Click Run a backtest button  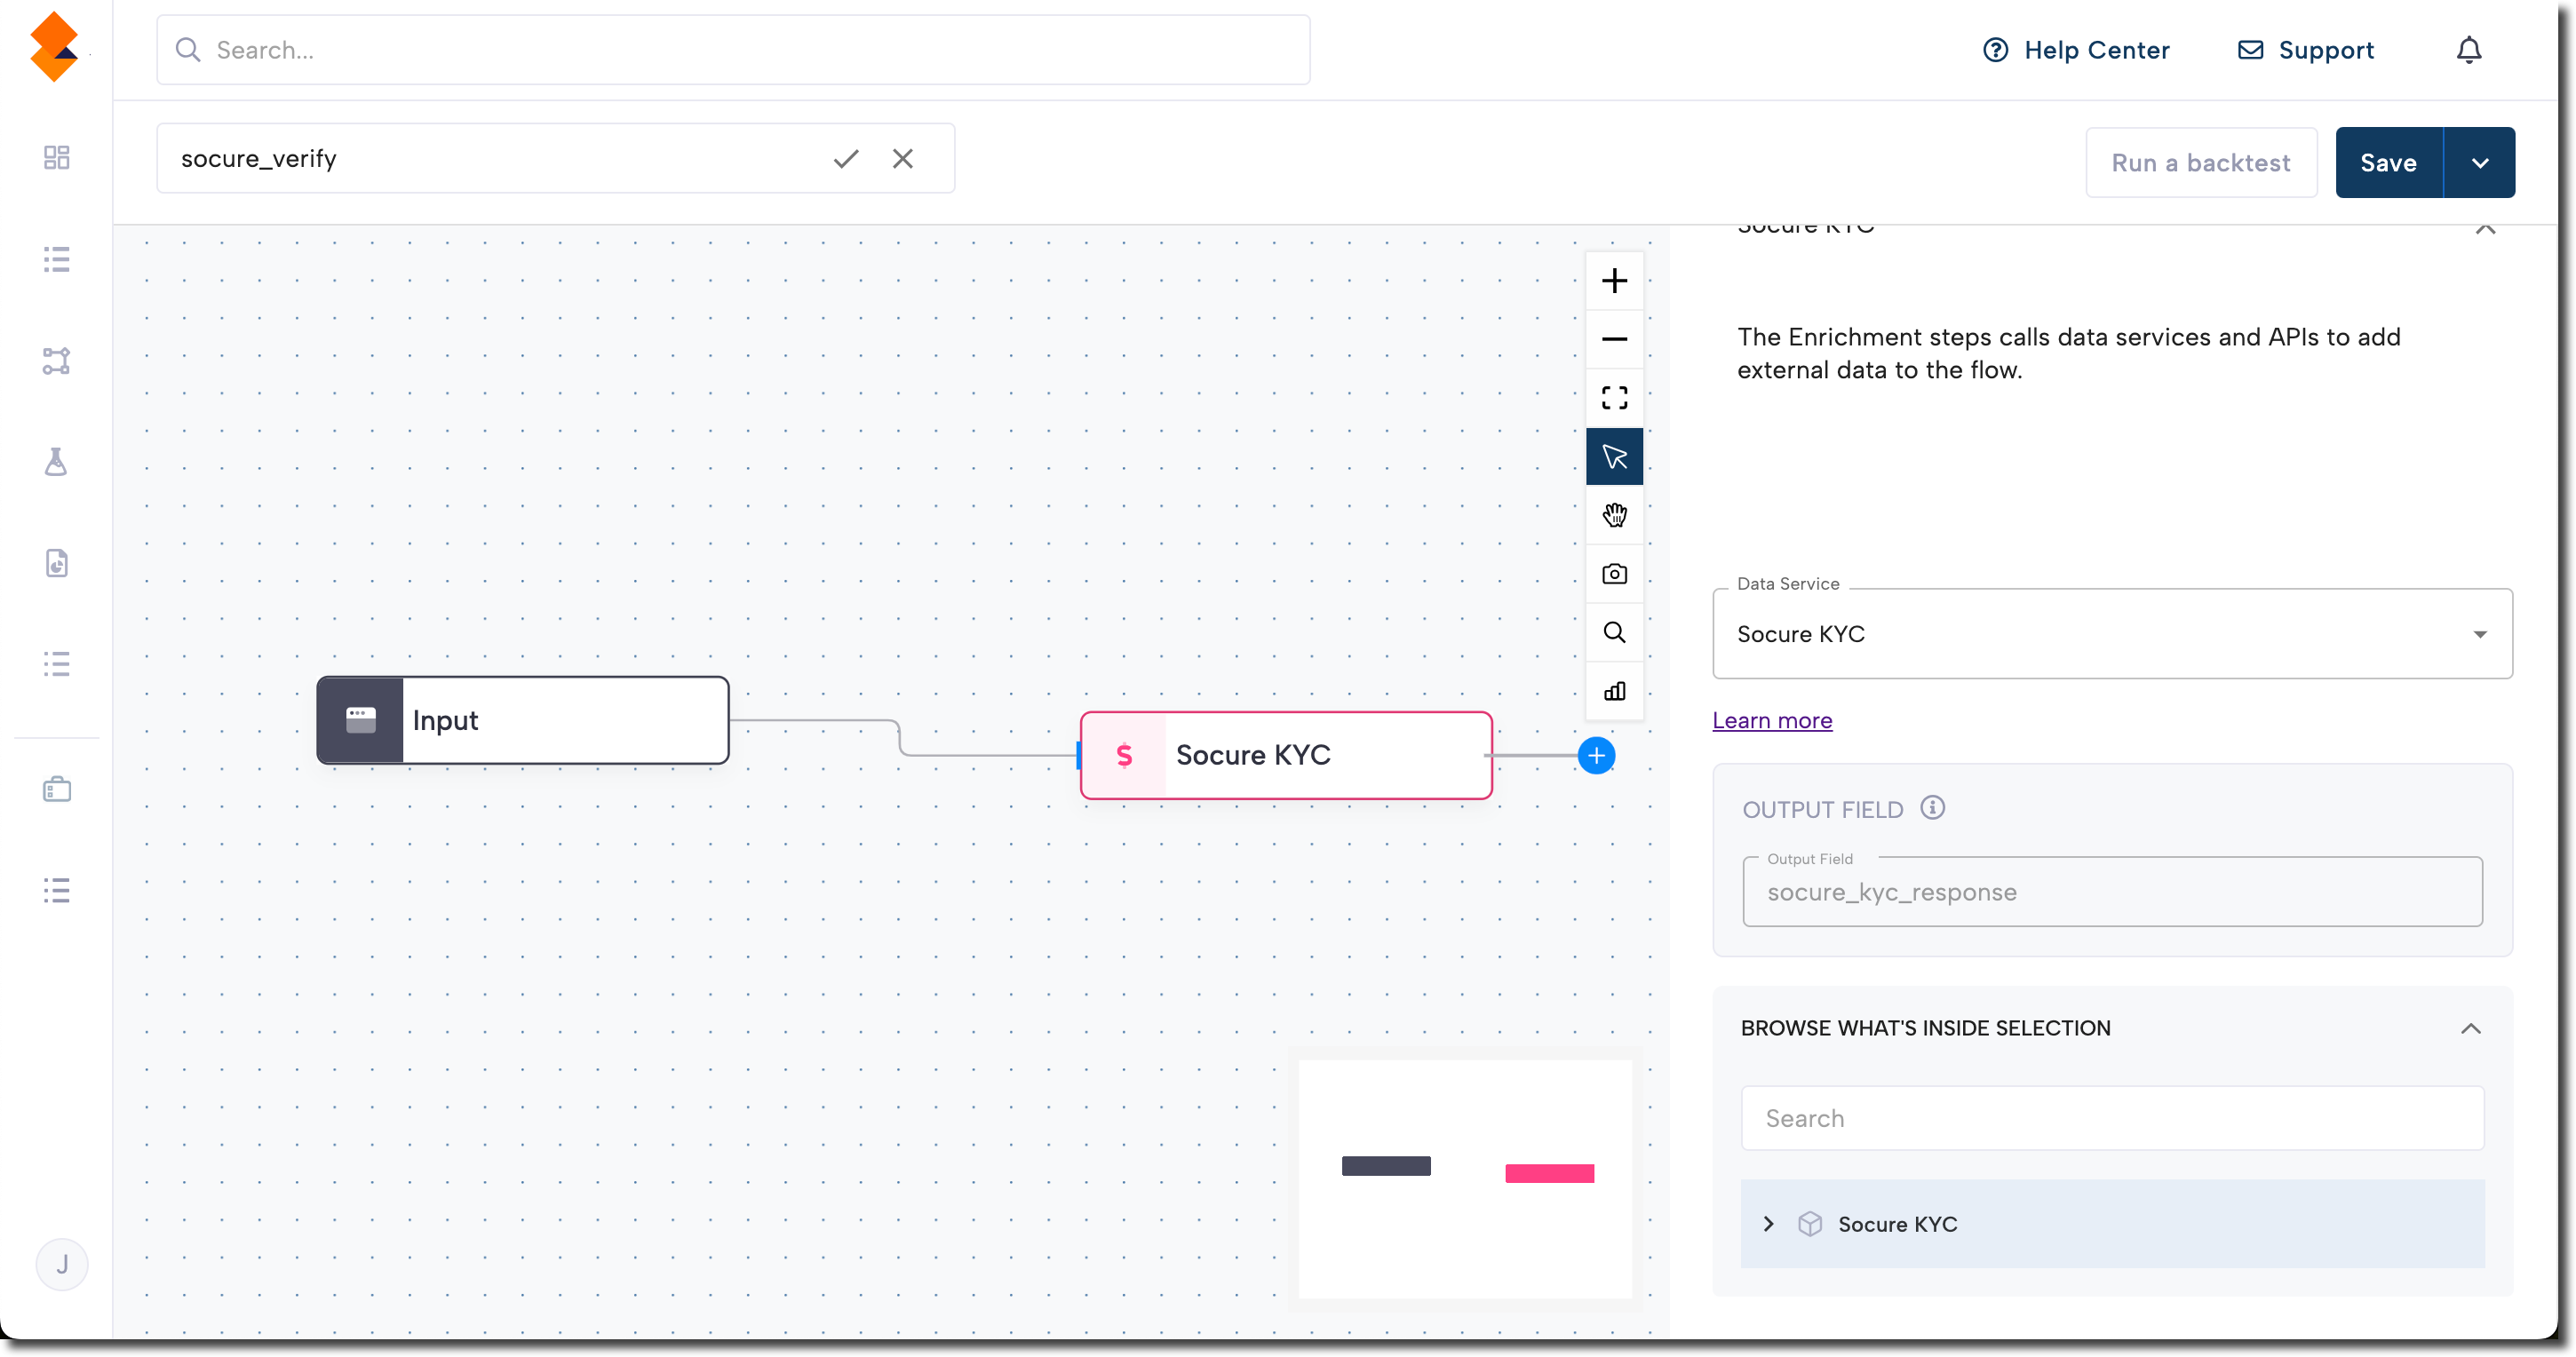2200,163
